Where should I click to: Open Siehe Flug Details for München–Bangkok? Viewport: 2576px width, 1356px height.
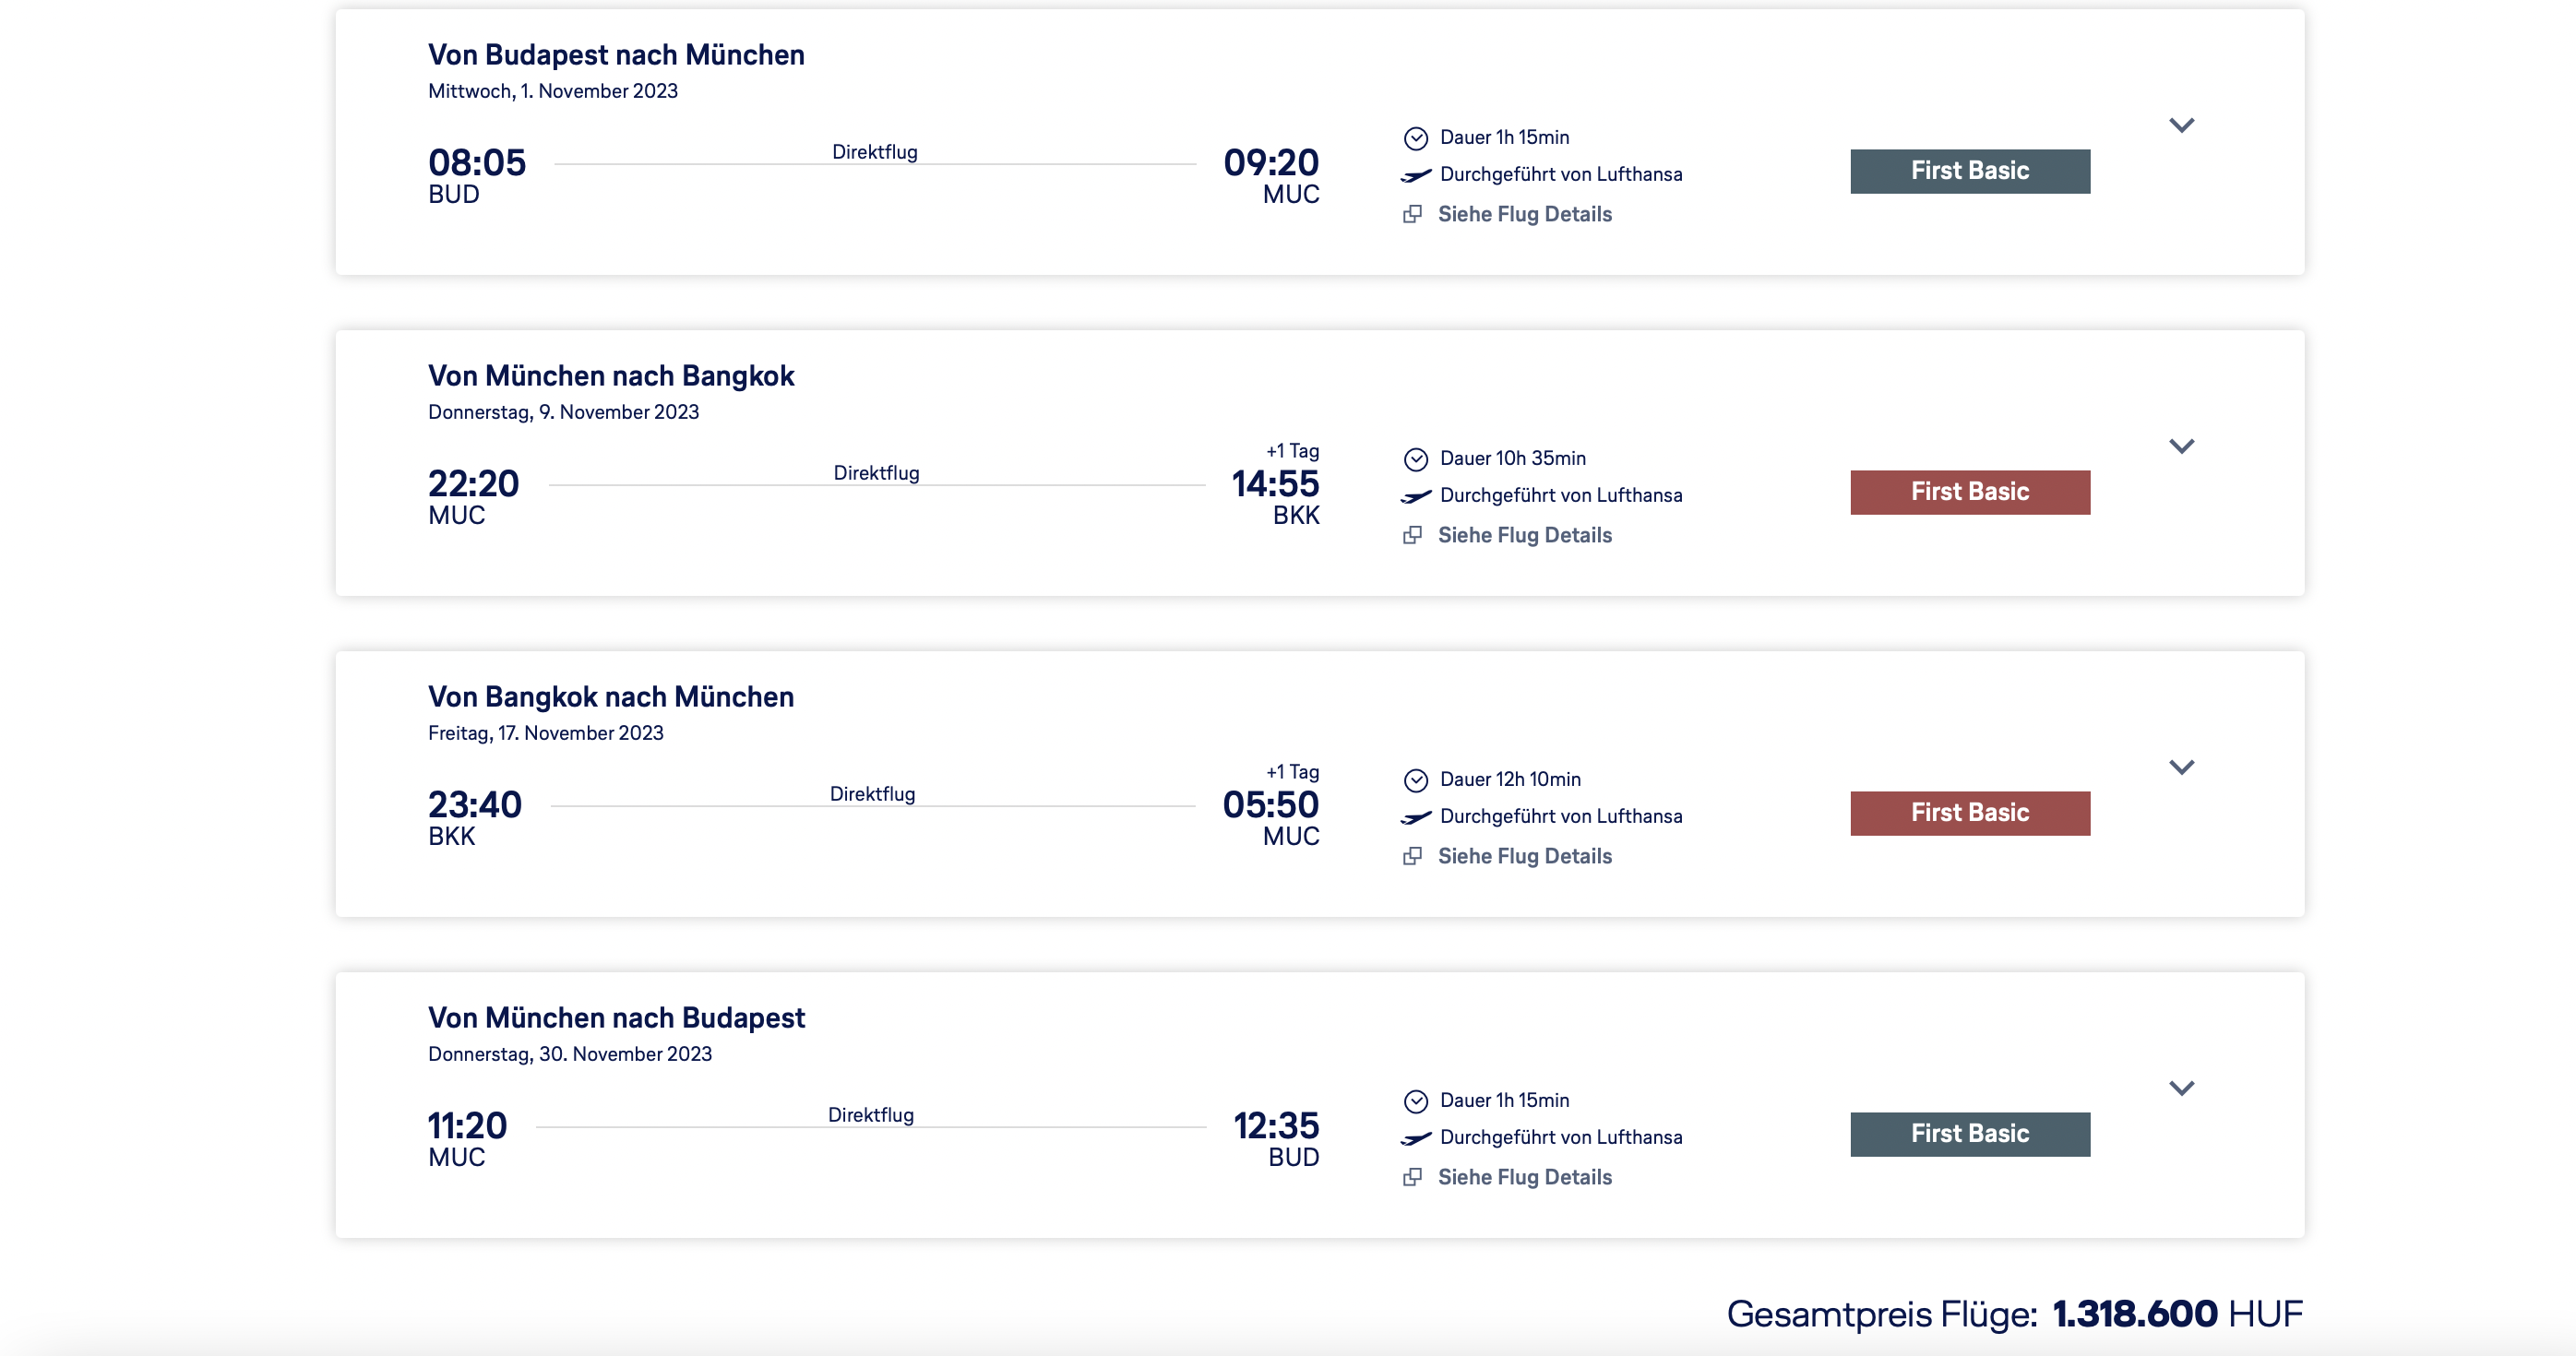tap(1524, 535)
